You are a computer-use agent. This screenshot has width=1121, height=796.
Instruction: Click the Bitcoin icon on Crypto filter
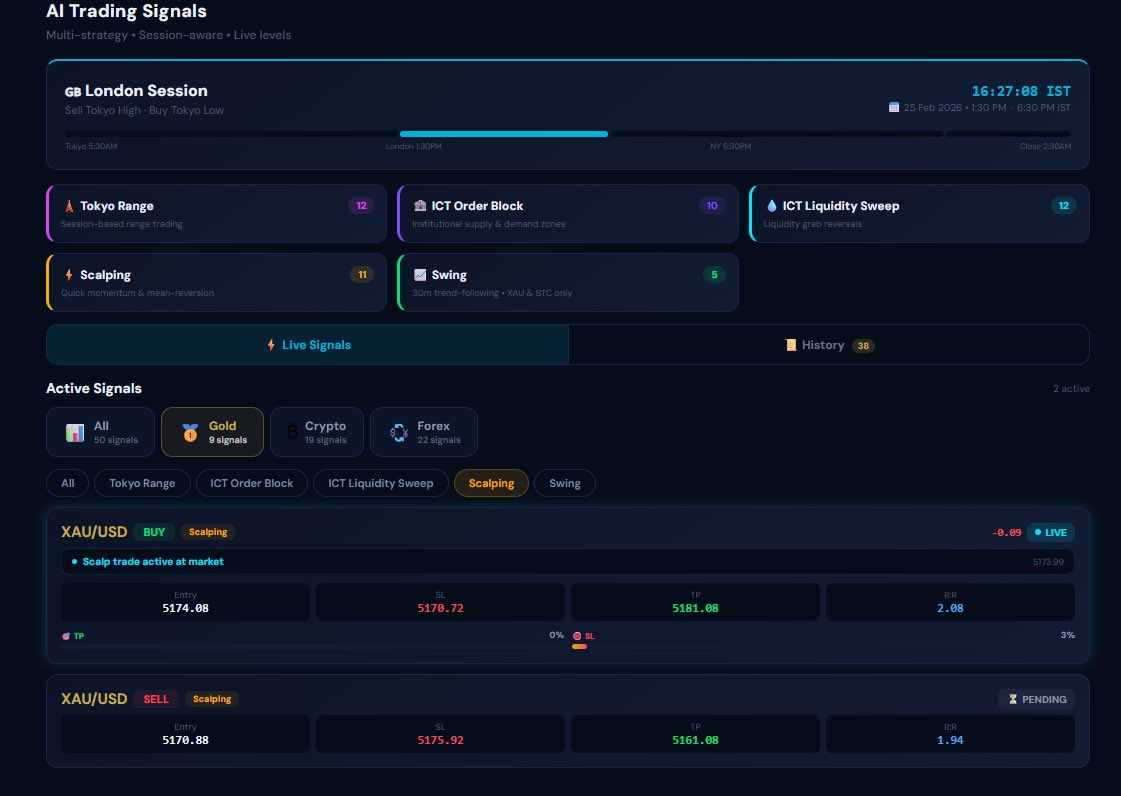coord(292,432)
